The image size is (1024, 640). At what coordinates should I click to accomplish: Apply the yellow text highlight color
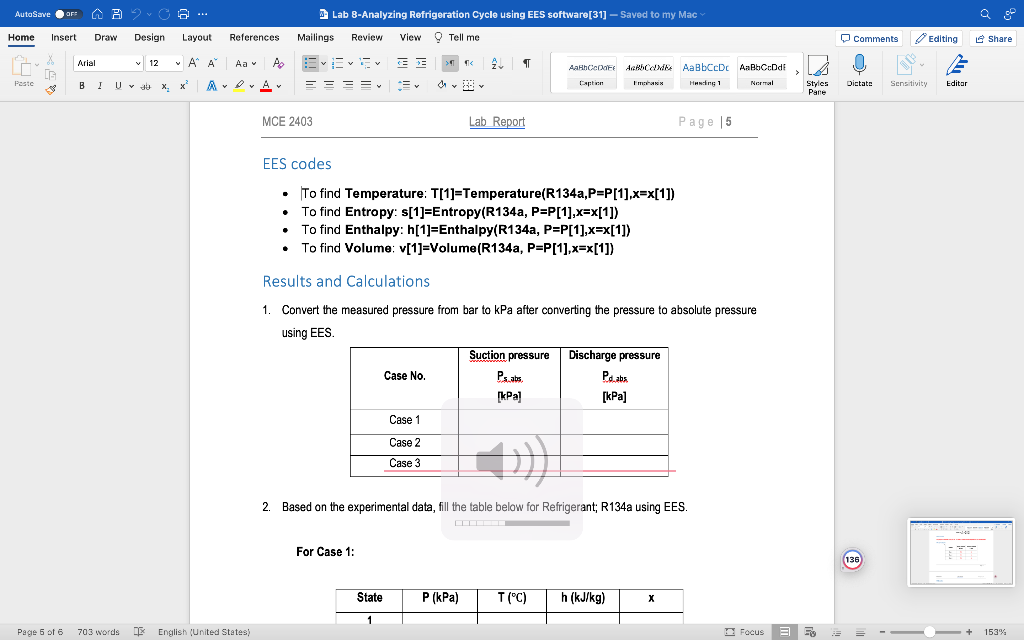[x=239, y=86]
